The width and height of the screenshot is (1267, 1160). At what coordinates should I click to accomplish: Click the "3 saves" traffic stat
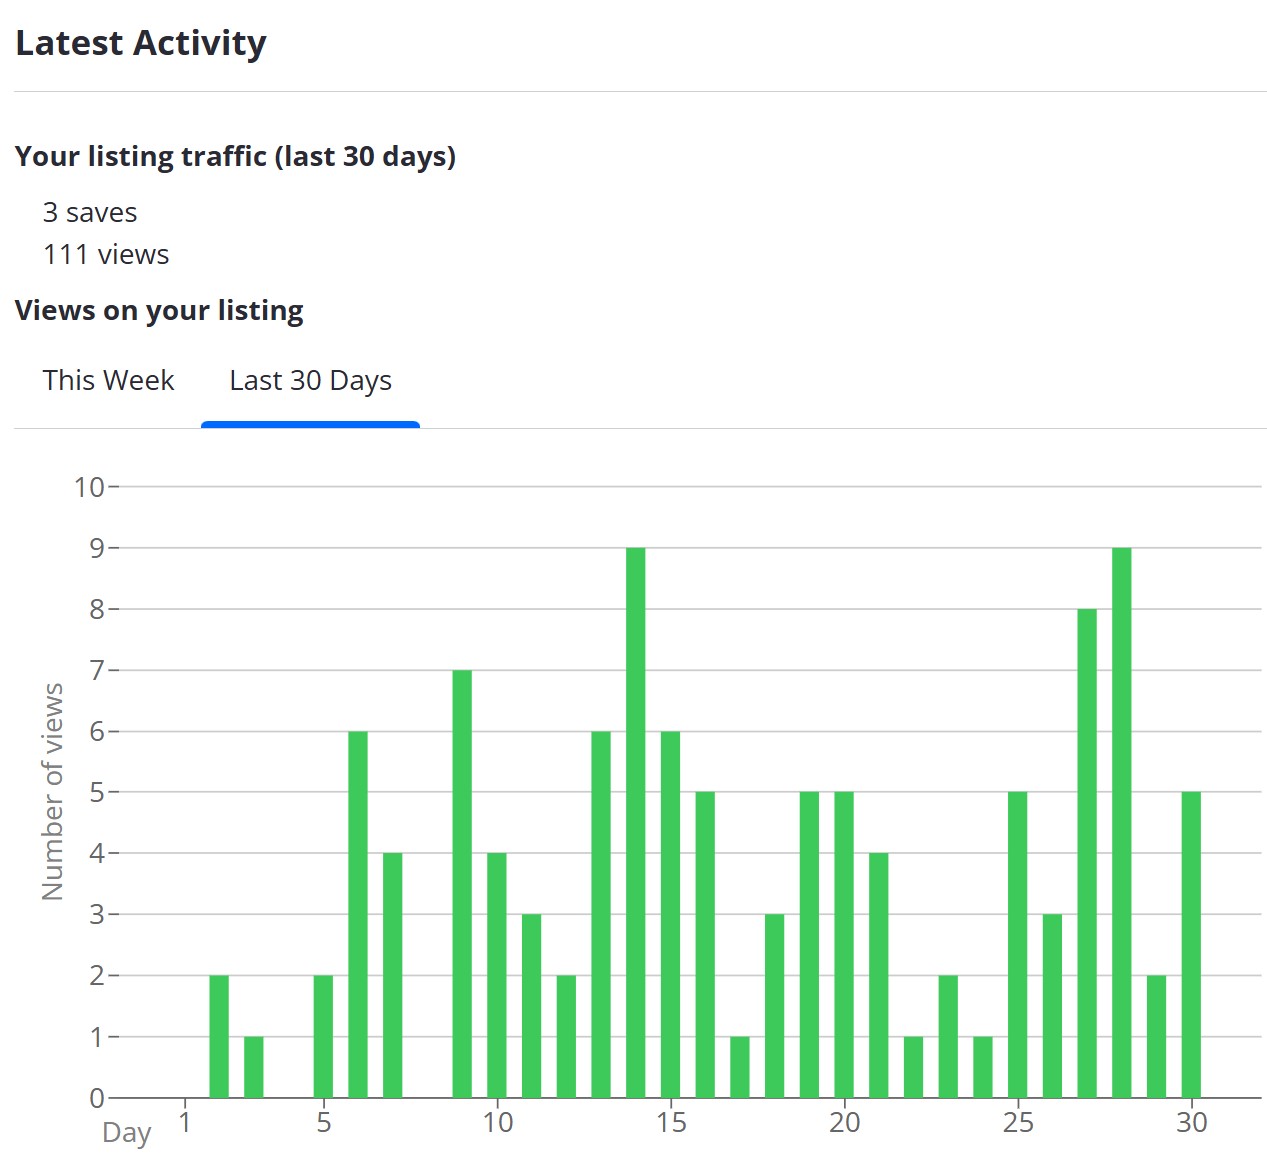pyautogui.click(x=90, y=213)
